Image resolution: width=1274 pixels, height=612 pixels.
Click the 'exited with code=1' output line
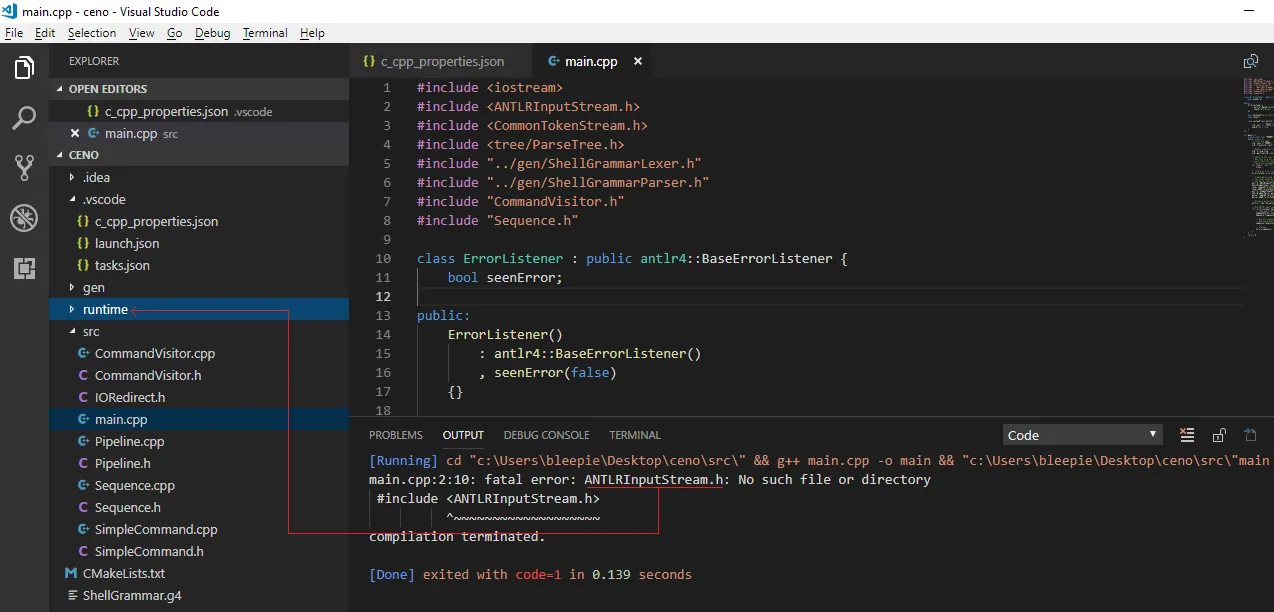tap(530, 575)
